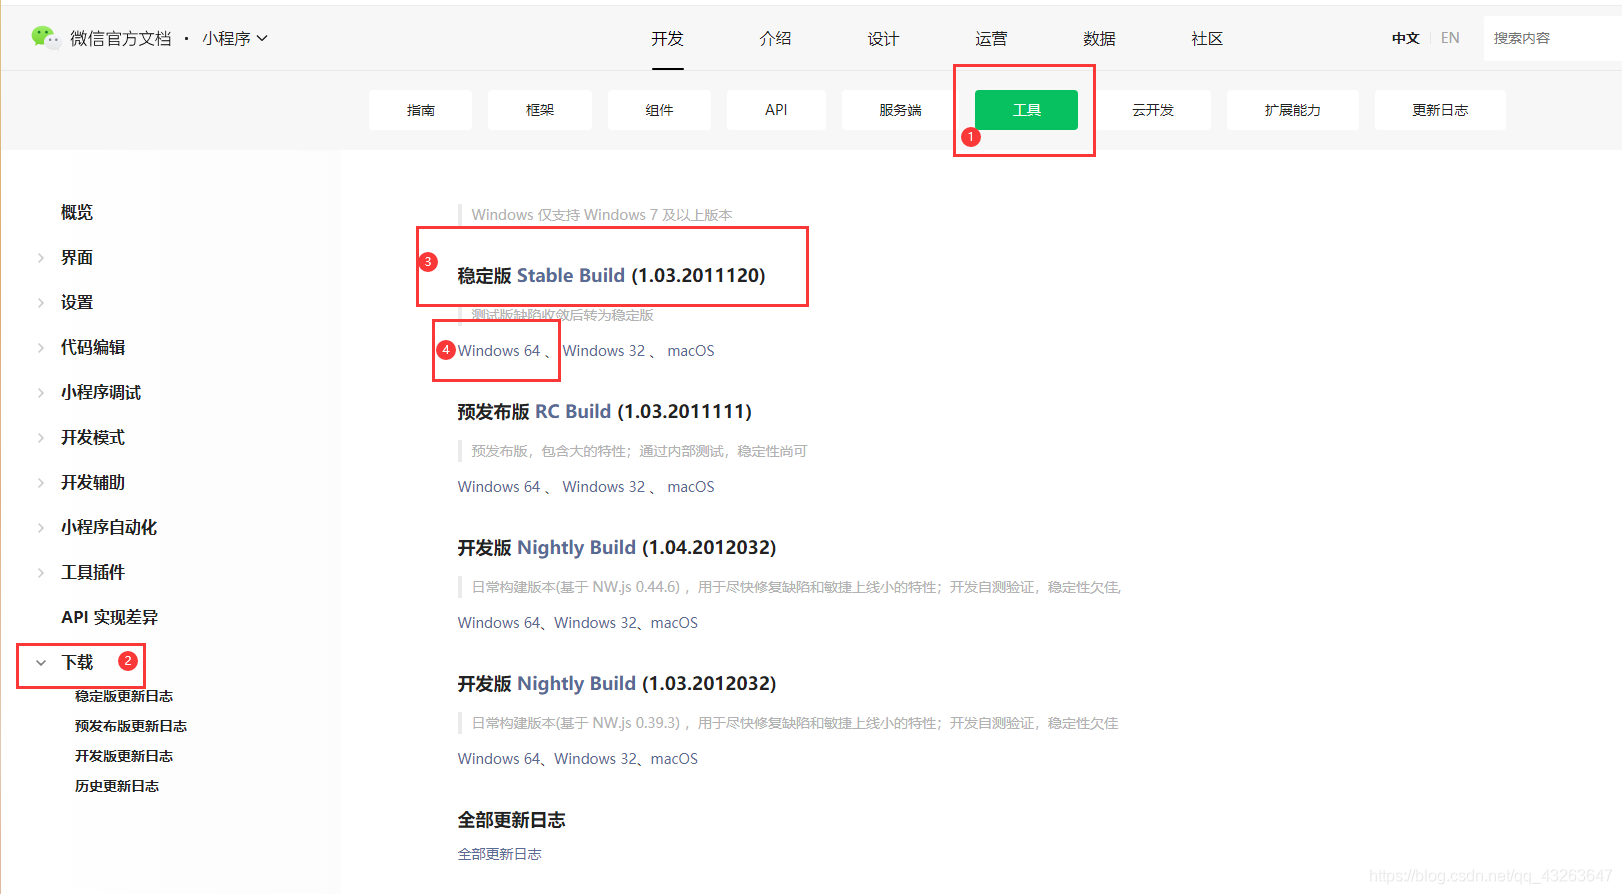Open 稳定版更新日志 sidebar sub-item

[124, 696]
